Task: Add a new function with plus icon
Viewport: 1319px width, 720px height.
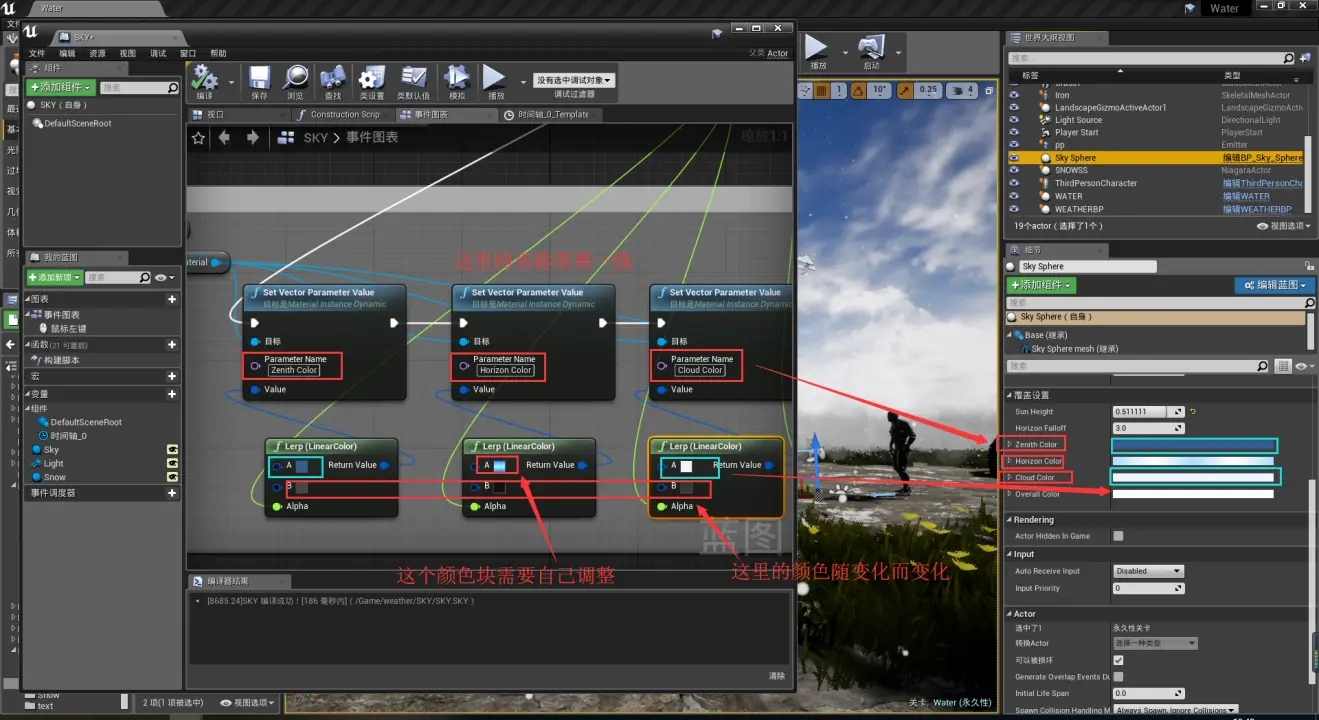Action: tap(172, 345)
